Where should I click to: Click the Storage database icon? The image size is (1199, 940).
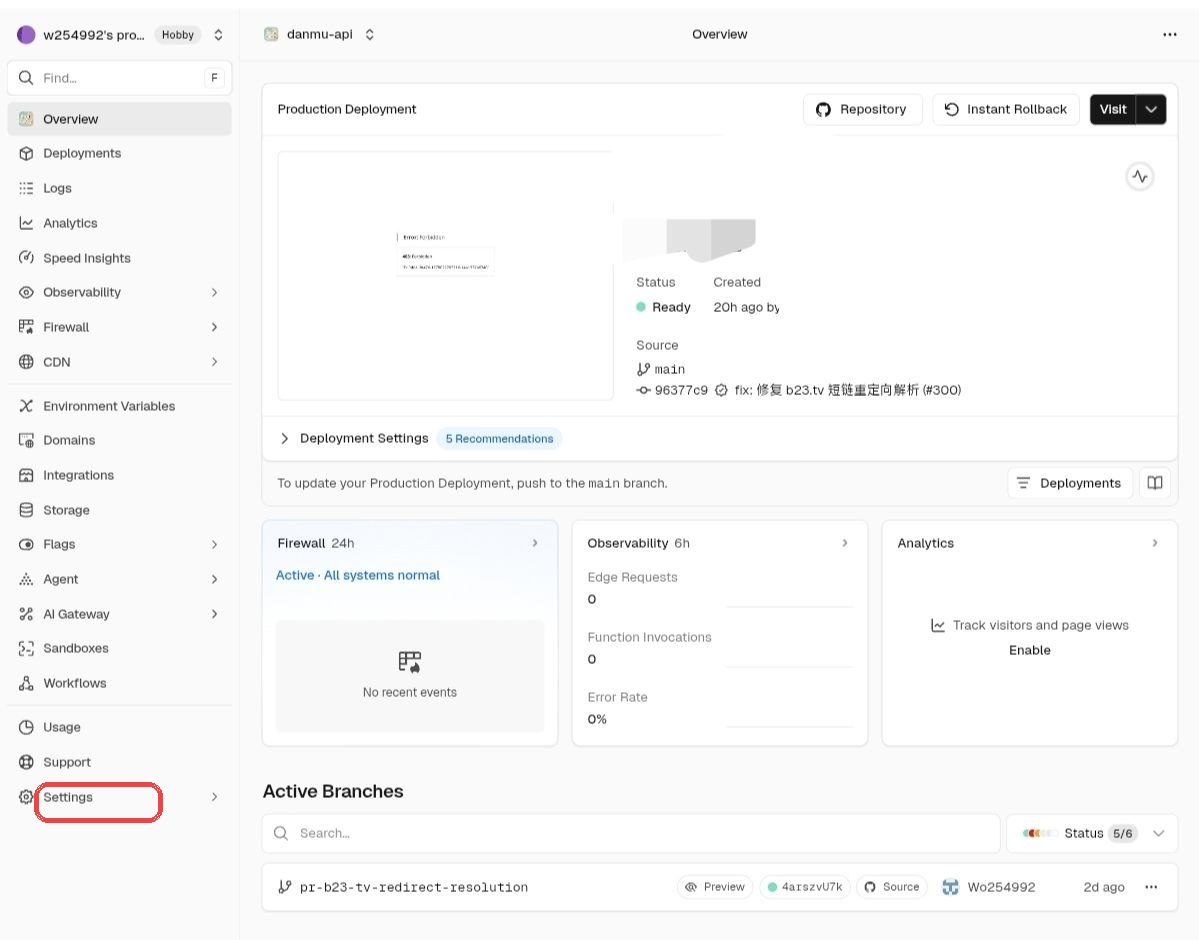click(26, 509)
